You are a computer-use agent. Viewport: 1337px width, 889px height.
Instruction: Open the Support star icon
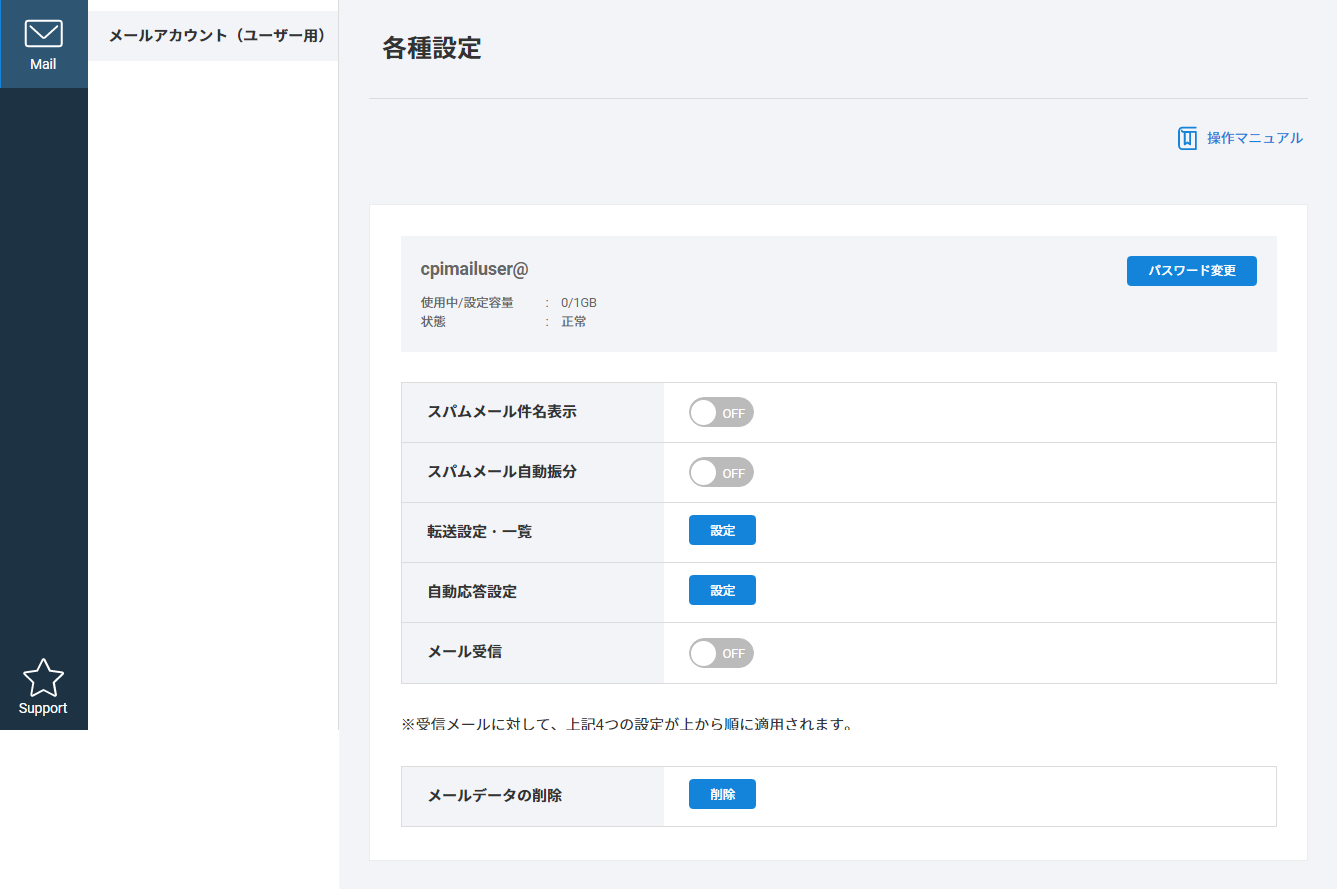point(43,678)
